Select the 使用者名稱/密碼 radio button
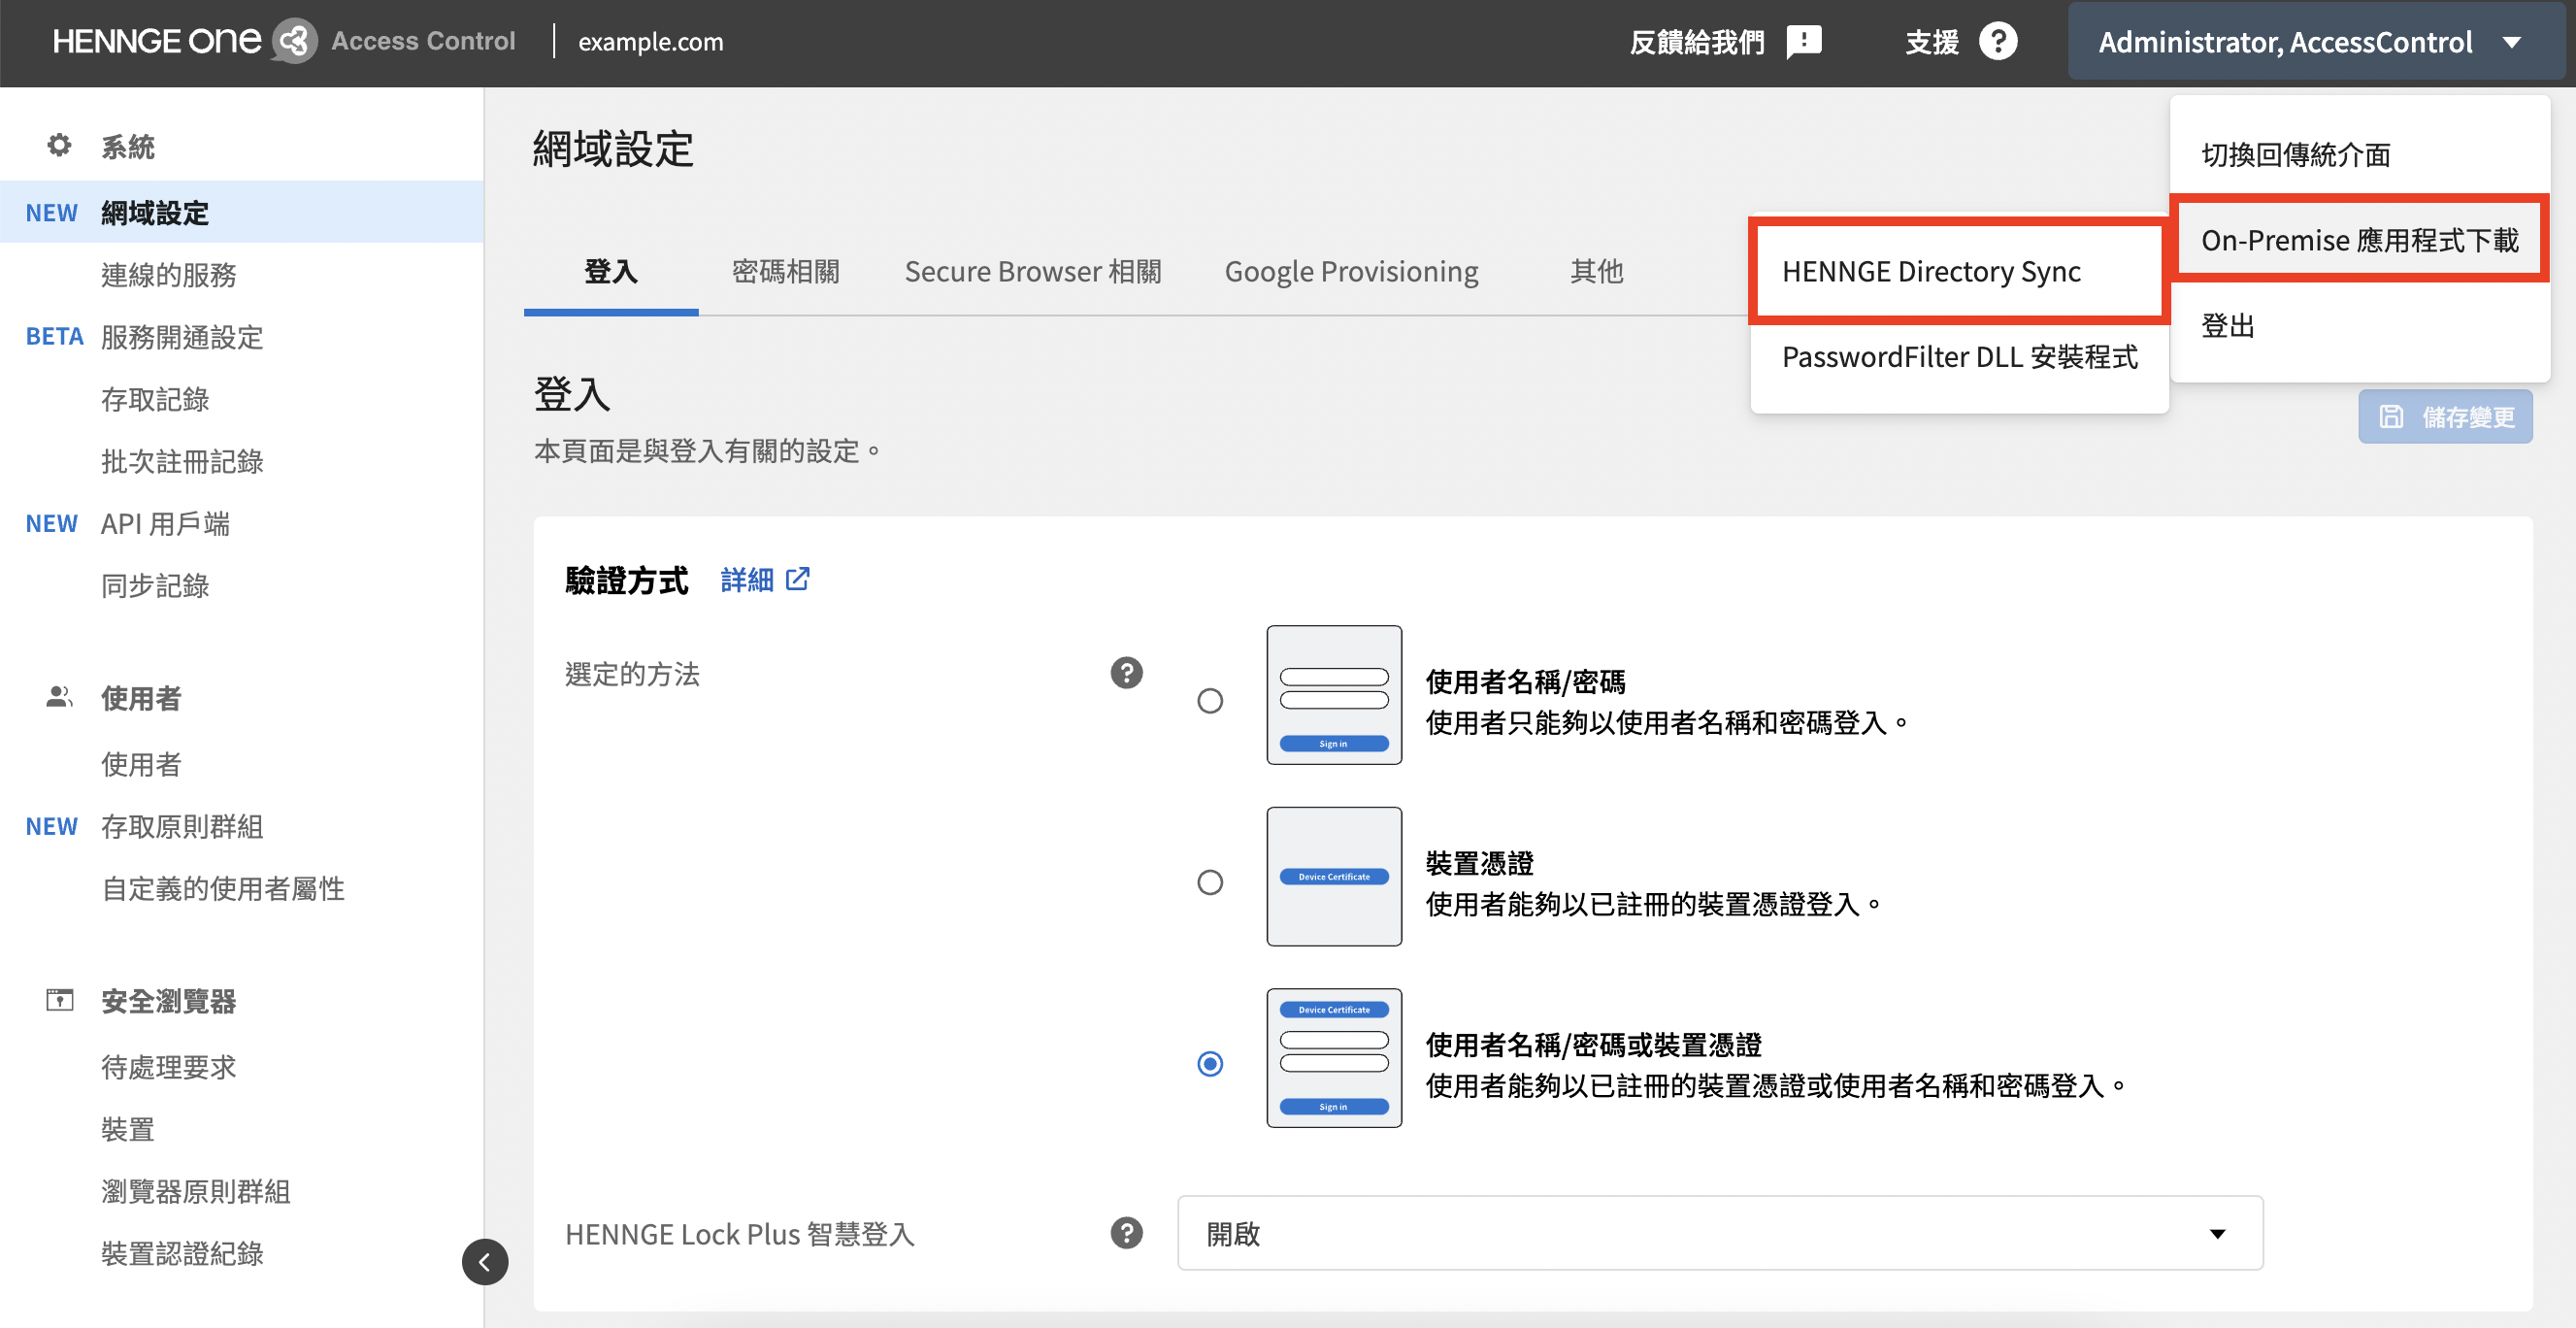Viewport: 2576px width, 1328px height. (x=1210, y=701)
